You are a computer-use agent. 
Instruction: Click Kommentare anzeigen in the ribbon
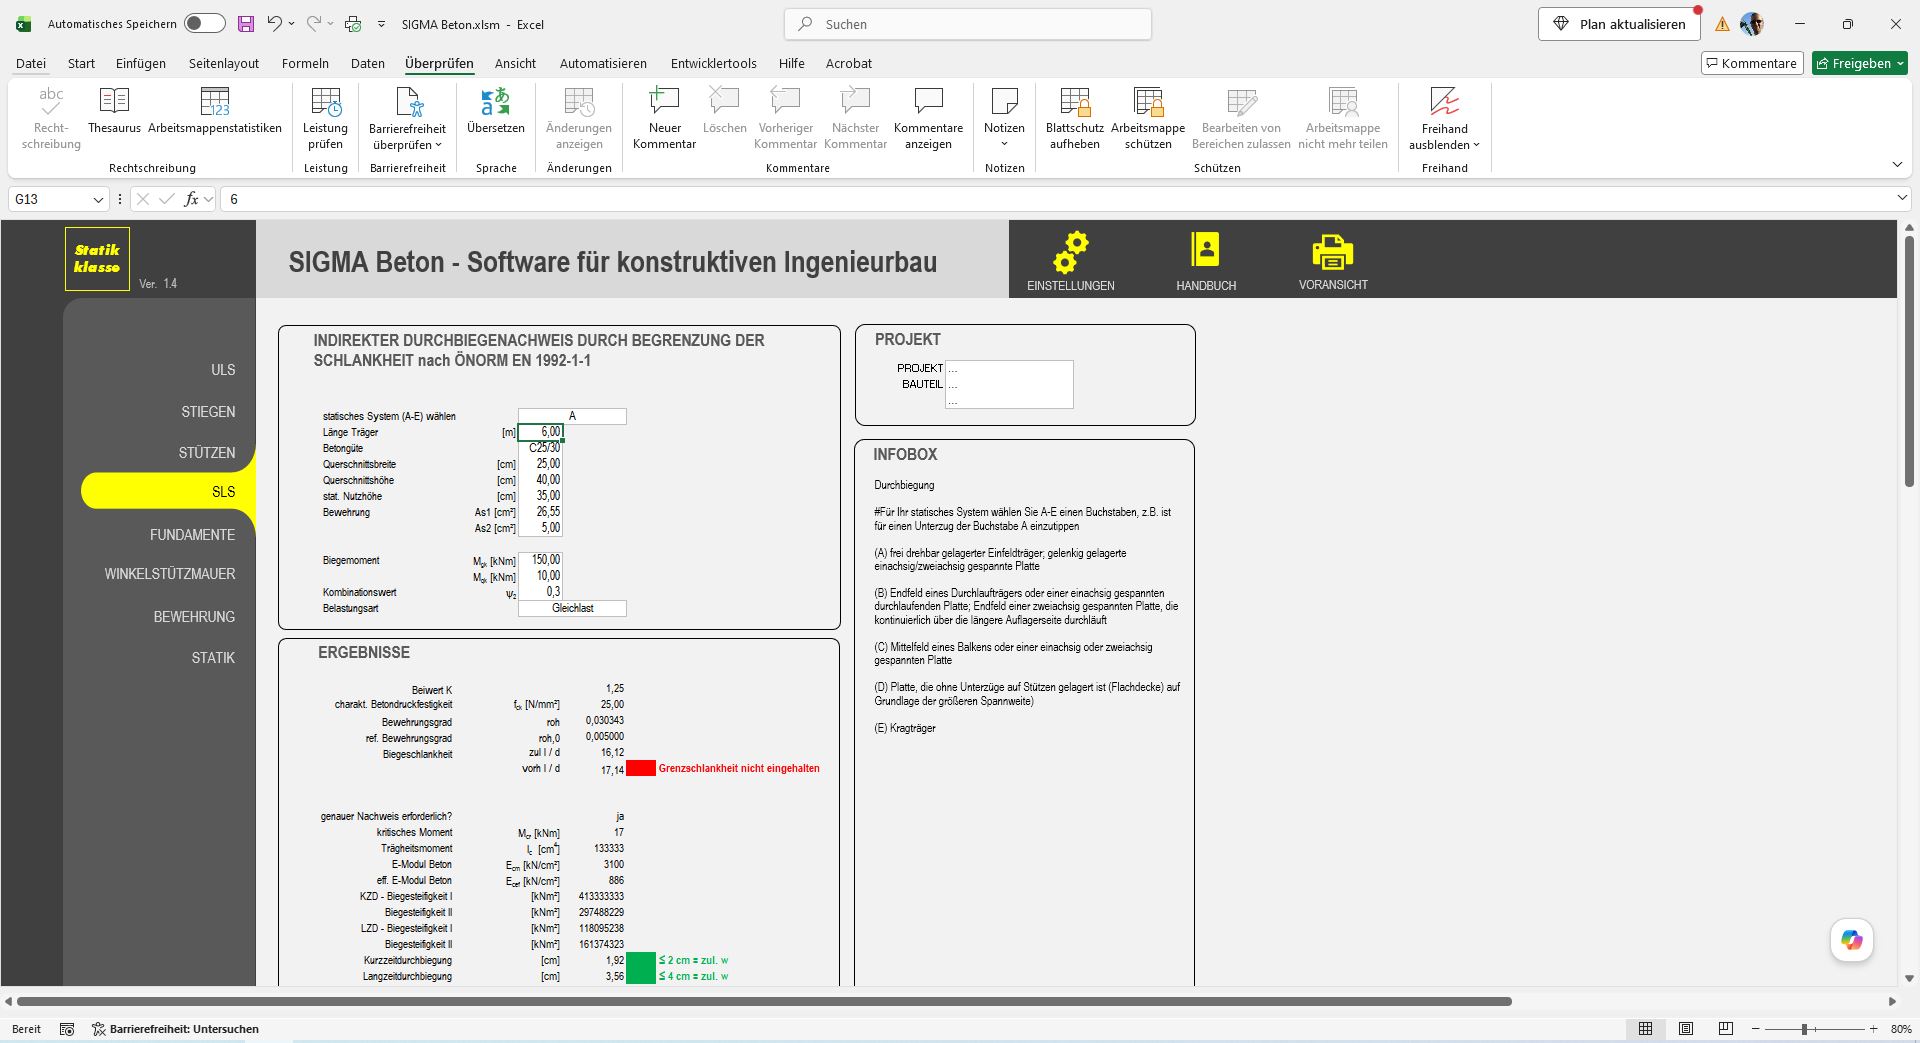click(x=928, y=118)
